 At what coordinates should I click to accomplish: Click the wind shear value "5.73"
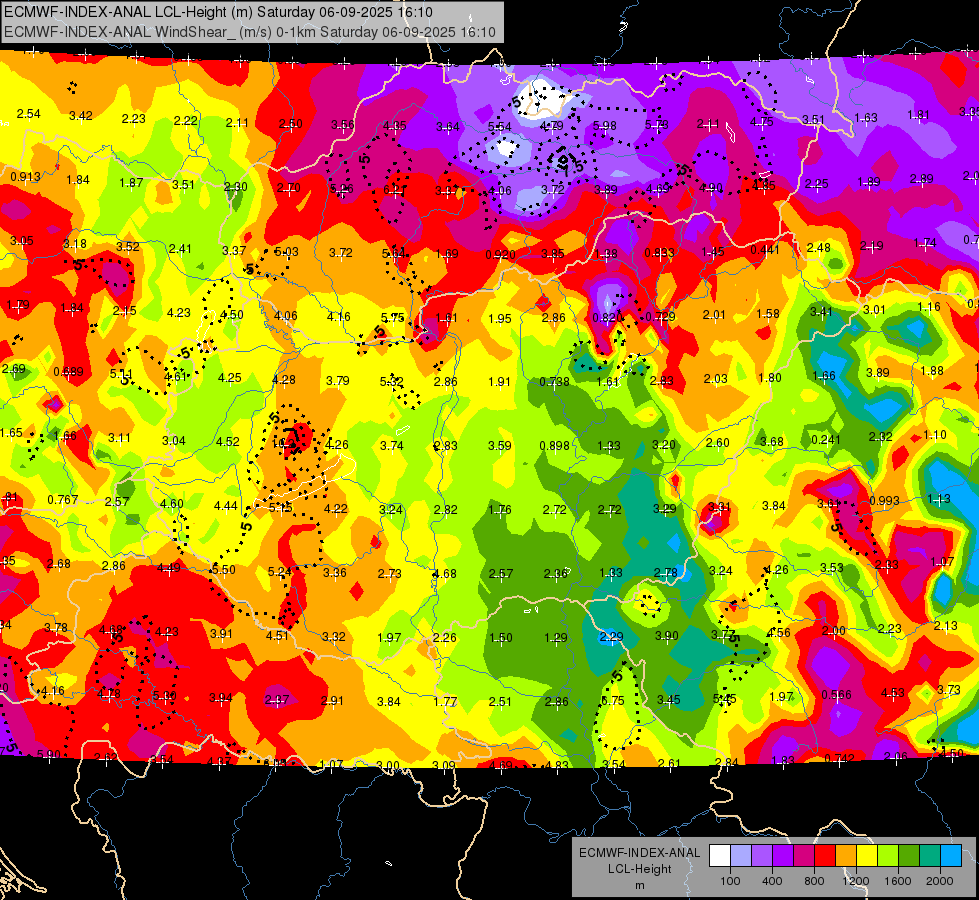point(656,125)
